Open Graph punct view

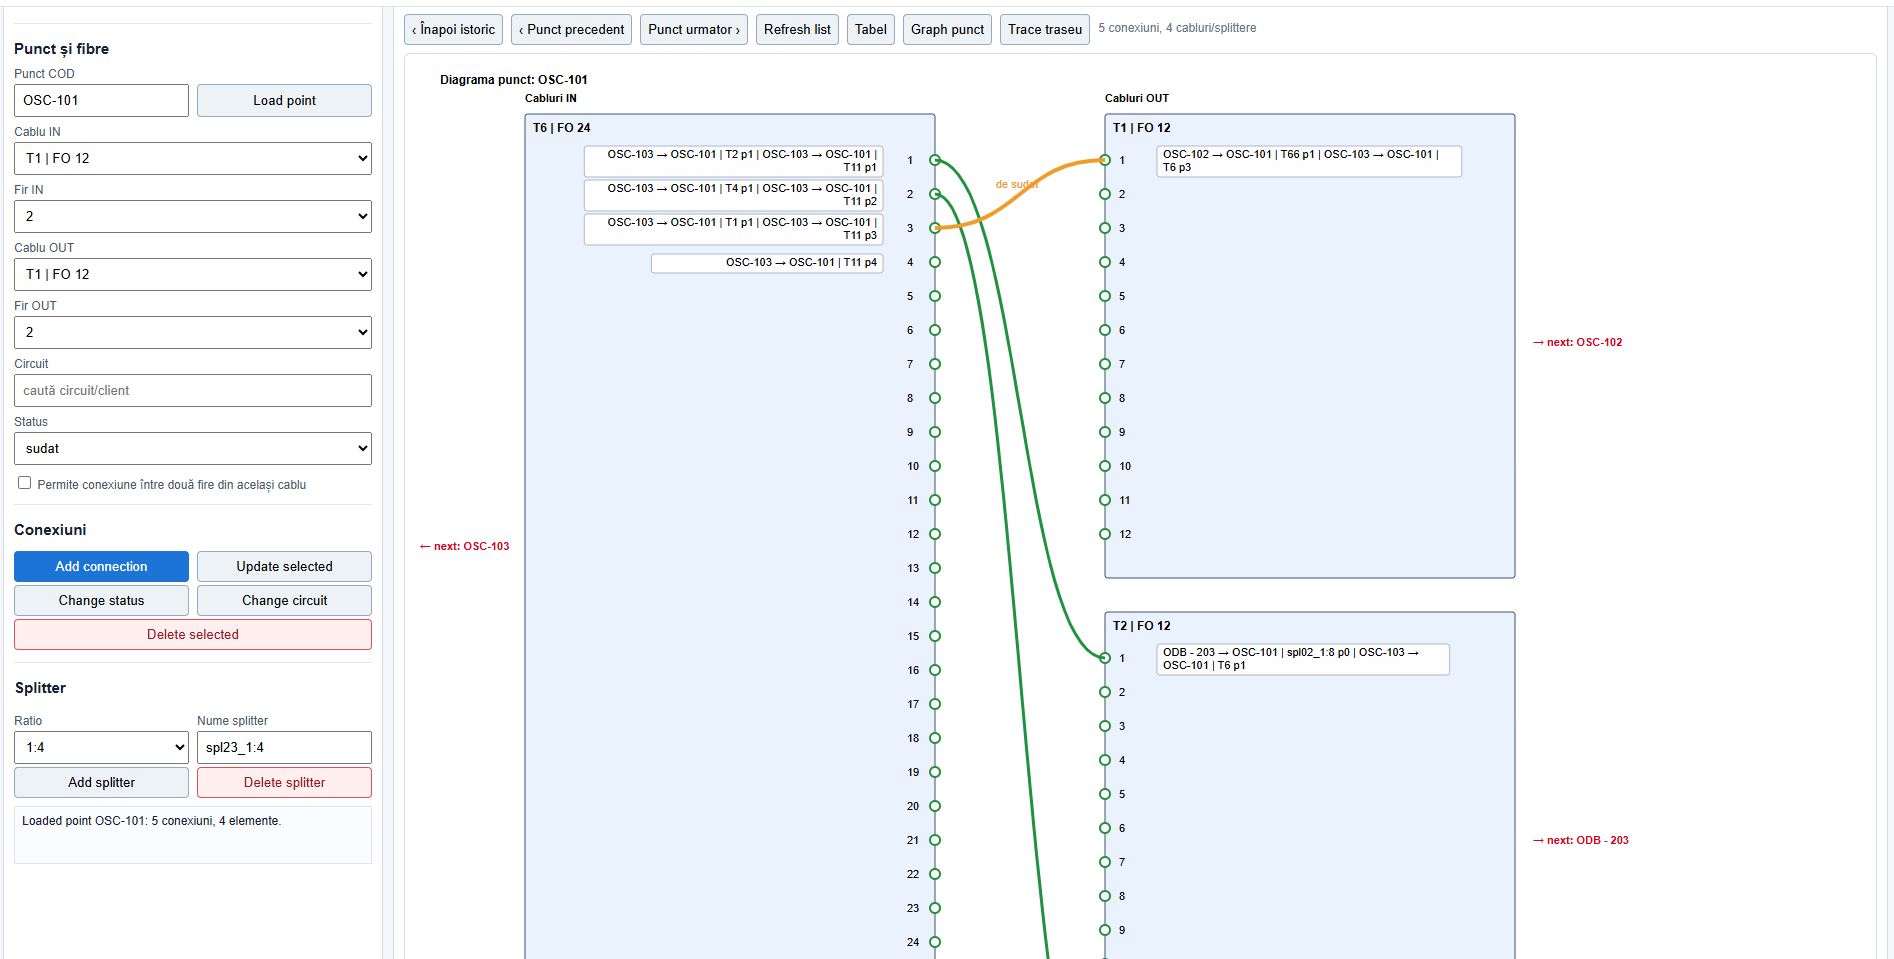(947, 29)
